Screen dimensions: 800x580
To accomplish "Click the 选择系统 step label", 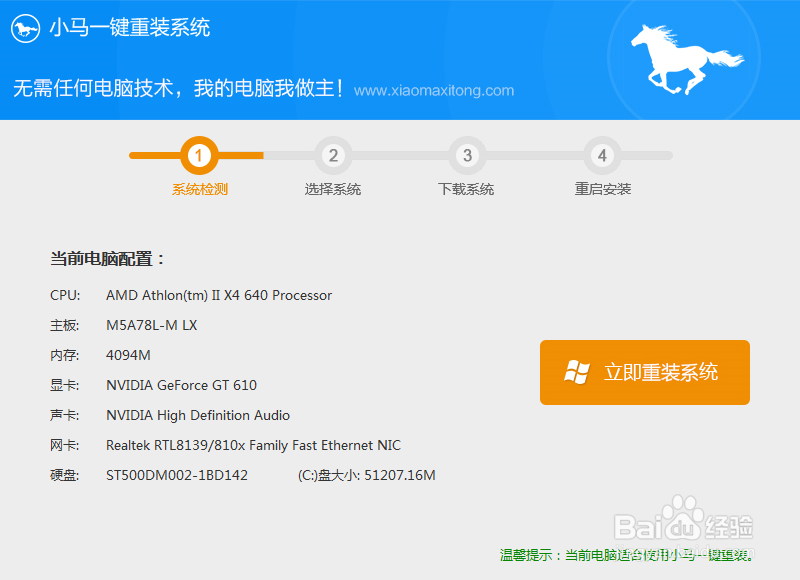I will pyautogui.click(x=333, y=189).
